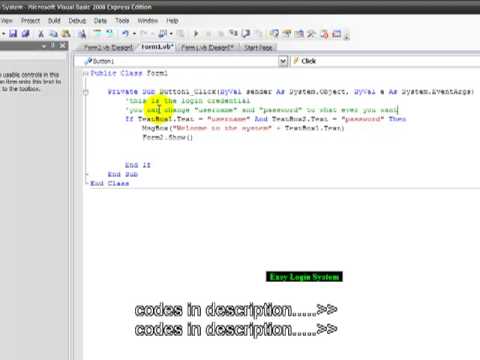This screenshot has height=360, width=480.
Task: Open the Undo history dropdown arrow
Action: pos(134,34)
